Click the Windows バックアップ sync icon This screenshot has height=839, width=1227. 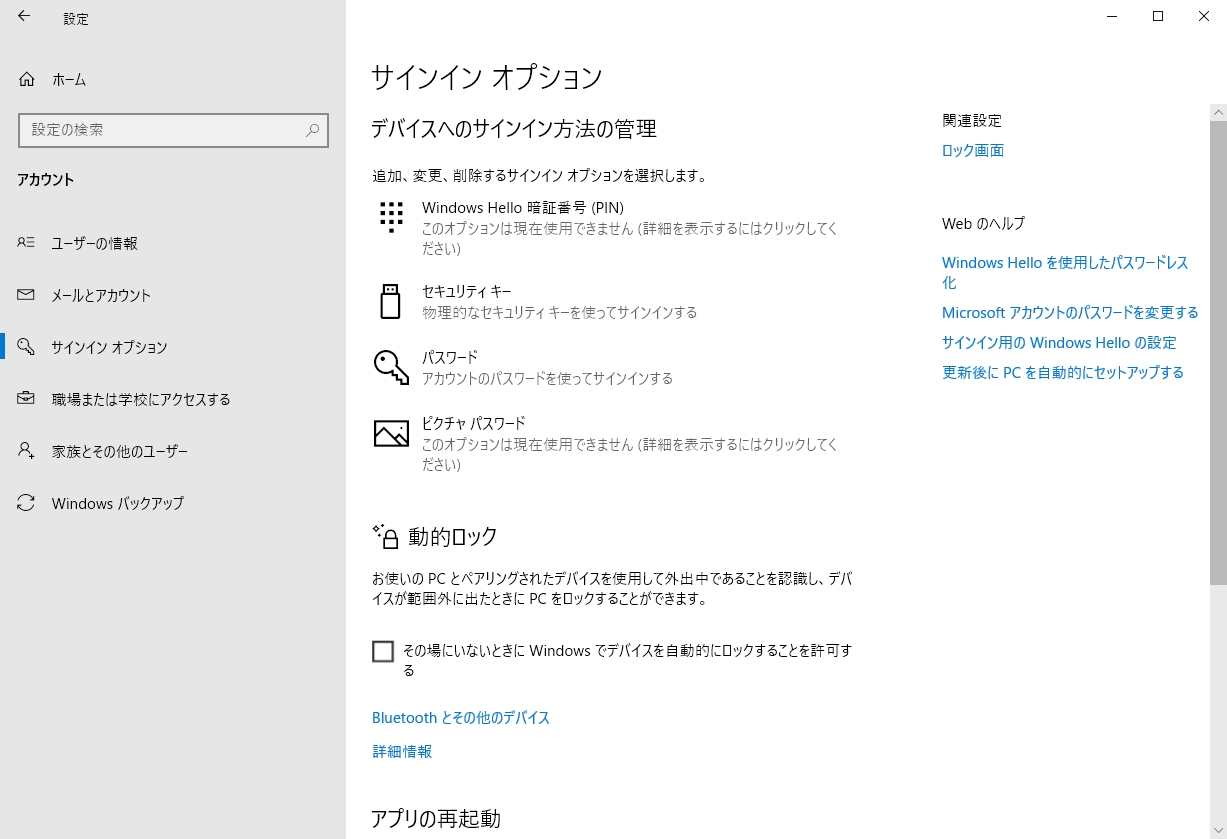coord(27,503)
